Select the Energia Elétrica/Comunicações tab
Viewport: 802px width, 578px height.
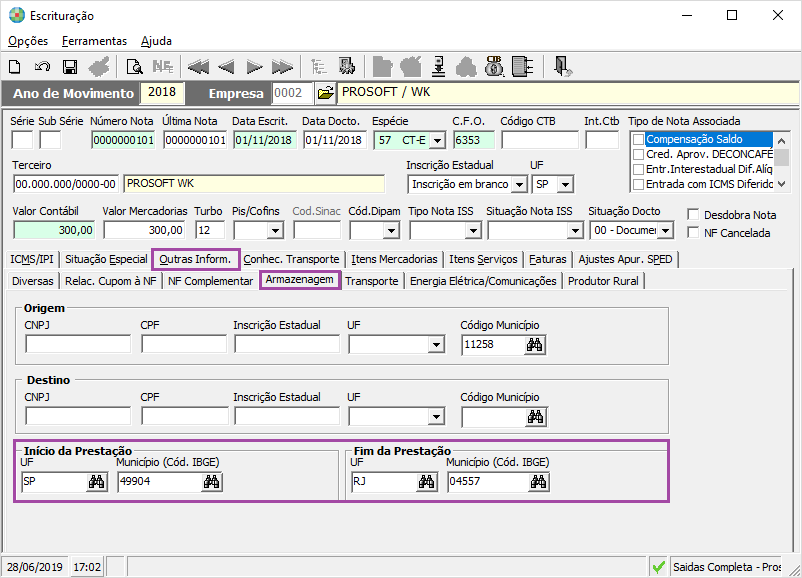coord(483,281)
